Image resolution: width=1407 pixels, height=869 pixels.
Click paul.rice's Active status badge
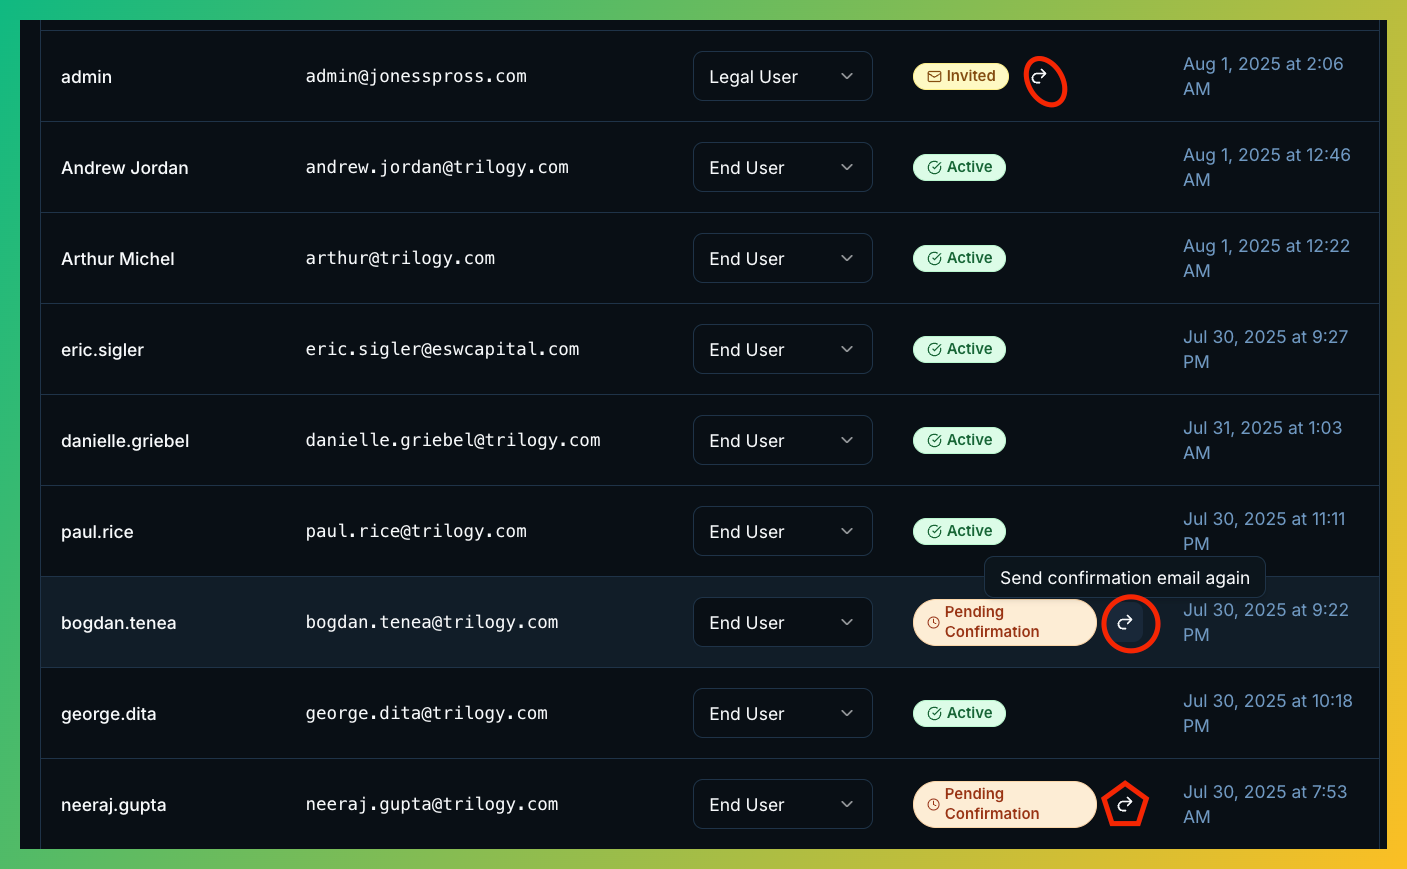click(x=959, y=531)
